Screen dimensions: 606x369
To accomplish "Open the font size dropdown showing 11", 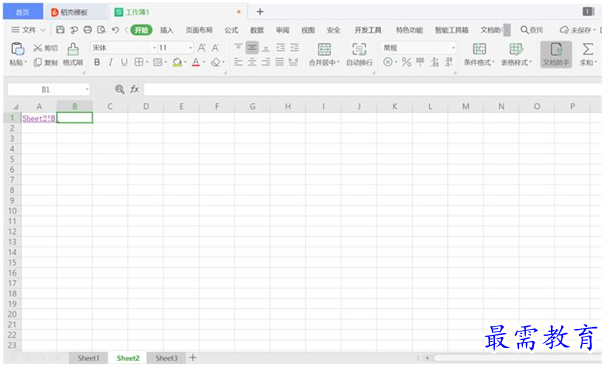I will [x=191, y=48].
